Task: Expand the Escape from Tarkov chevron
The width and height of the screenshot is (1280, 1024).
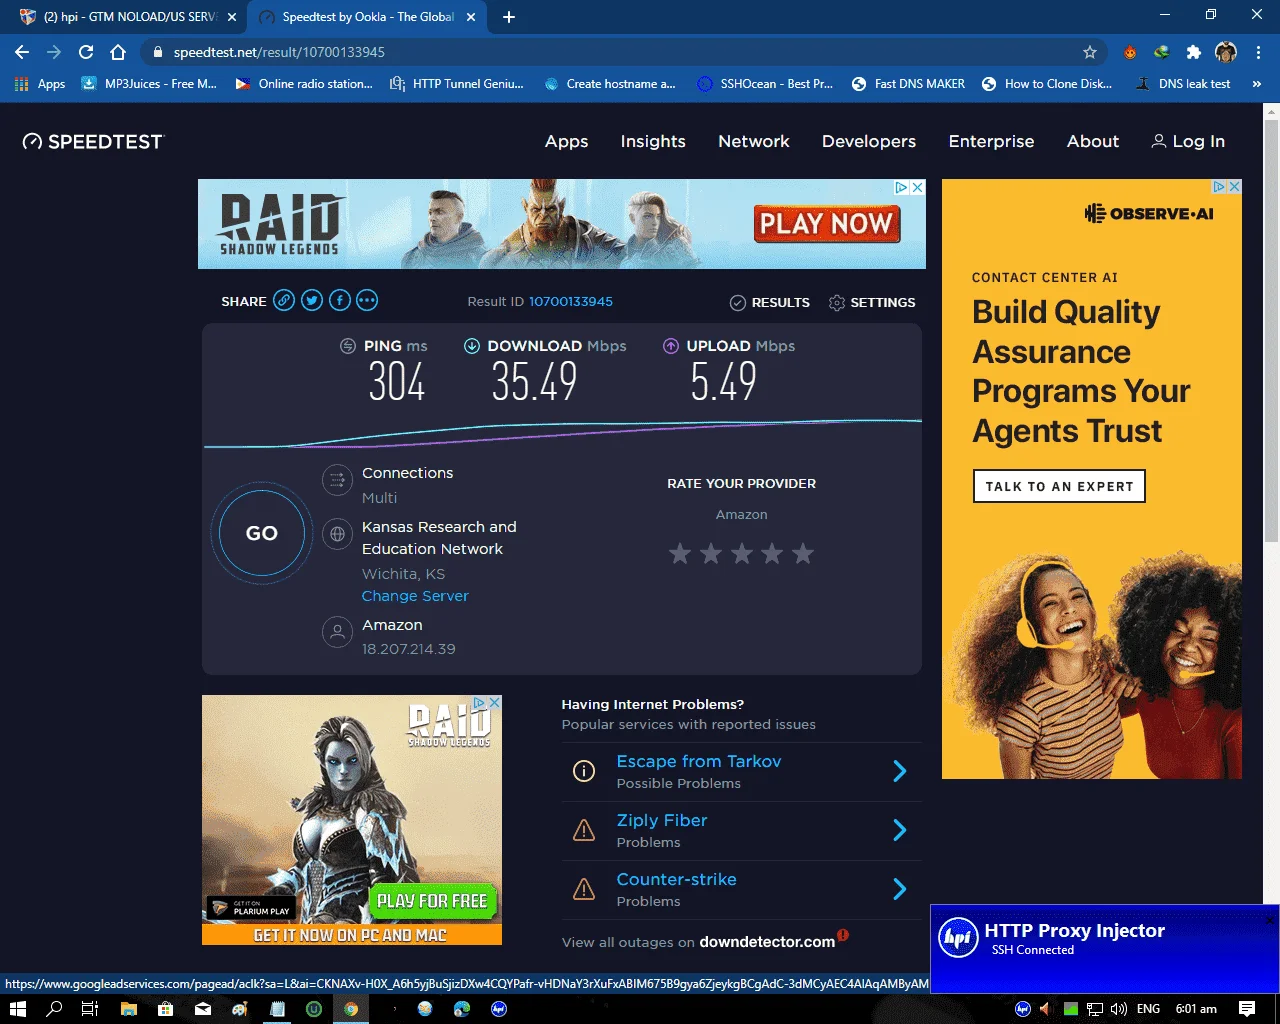Action: (x=899, y=771)
